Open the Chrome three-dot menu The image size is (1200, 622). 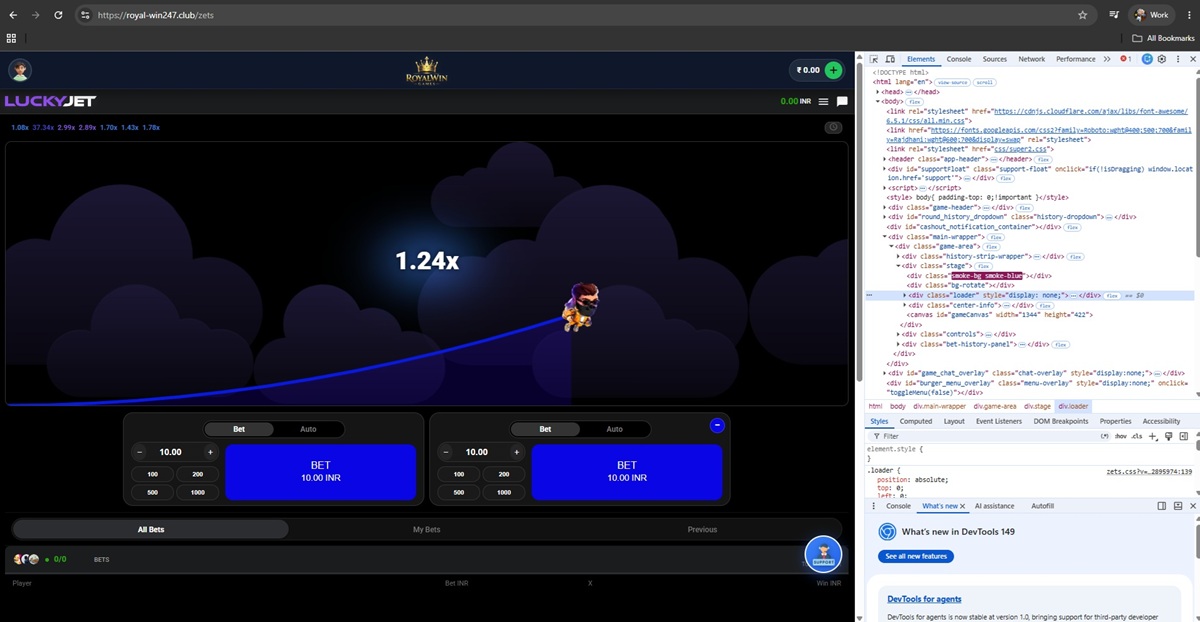(x=1188, y=15)
